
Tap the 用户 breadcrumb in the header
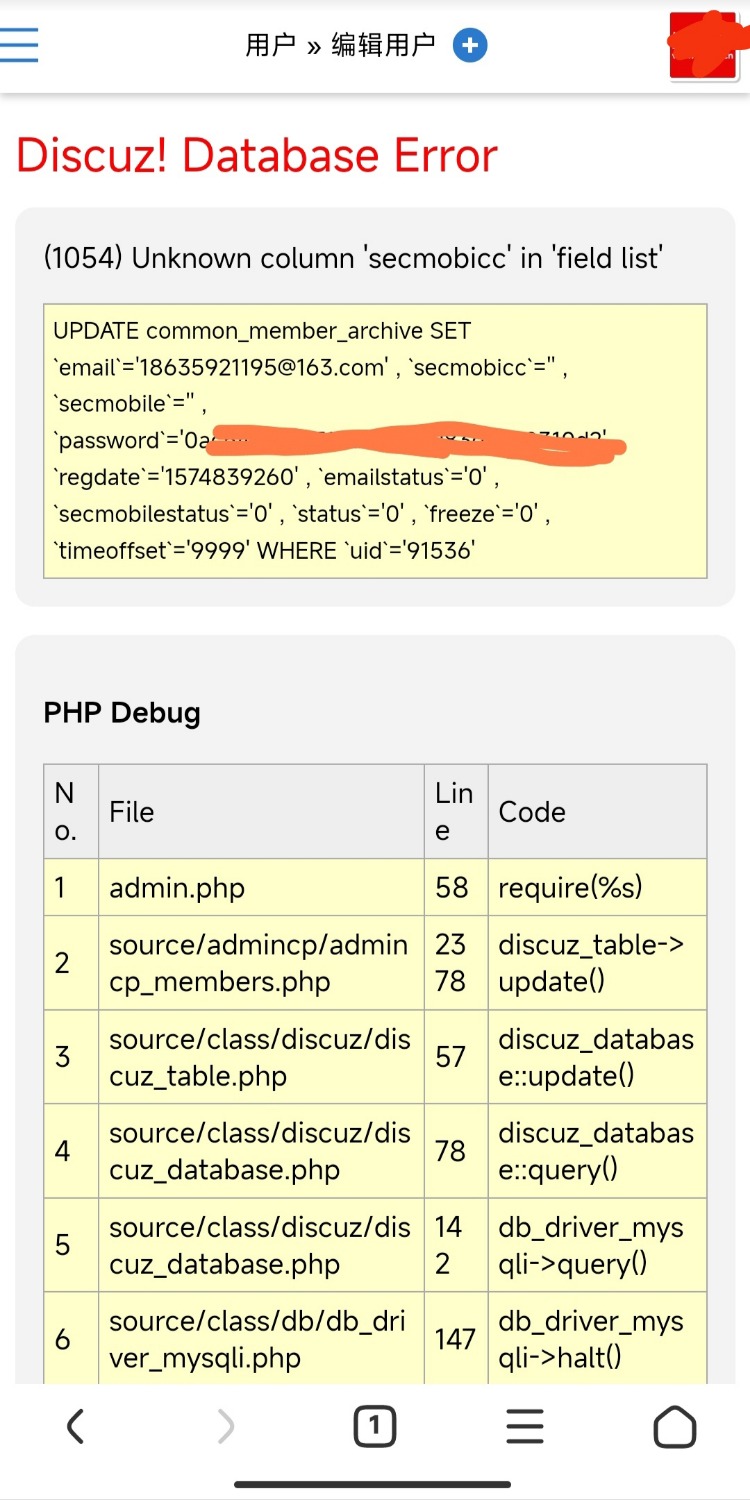tap(270, 45)
